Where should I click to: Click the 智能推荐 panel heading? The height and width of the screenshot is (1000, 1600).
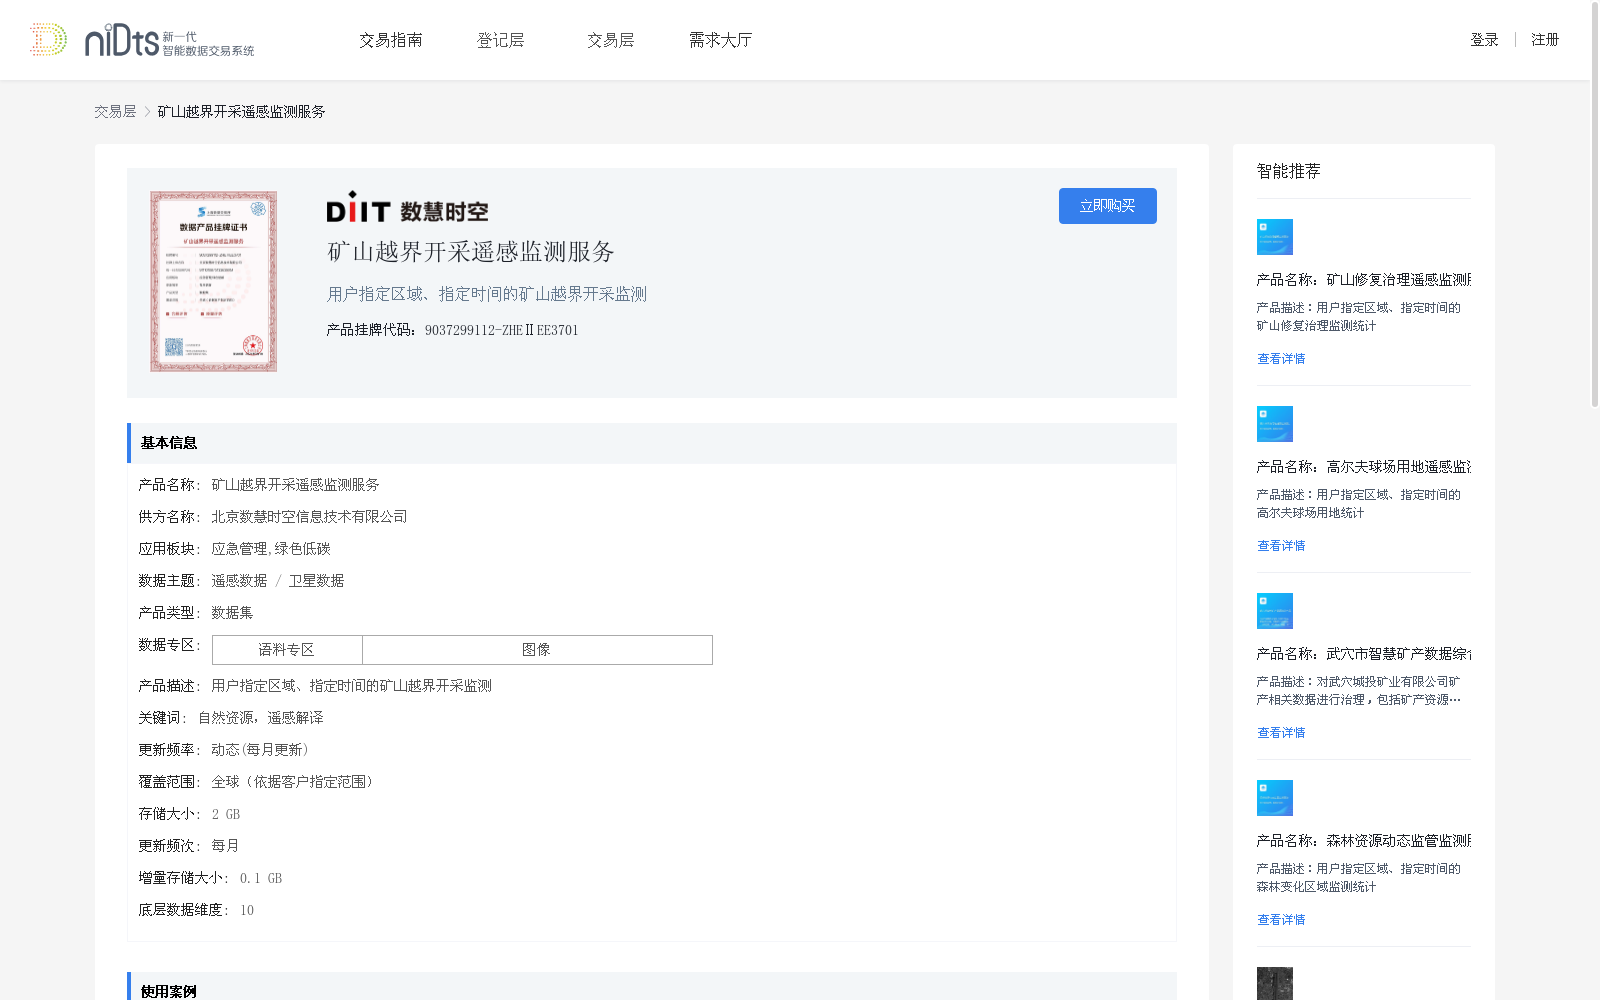[x=1289, y=171]
